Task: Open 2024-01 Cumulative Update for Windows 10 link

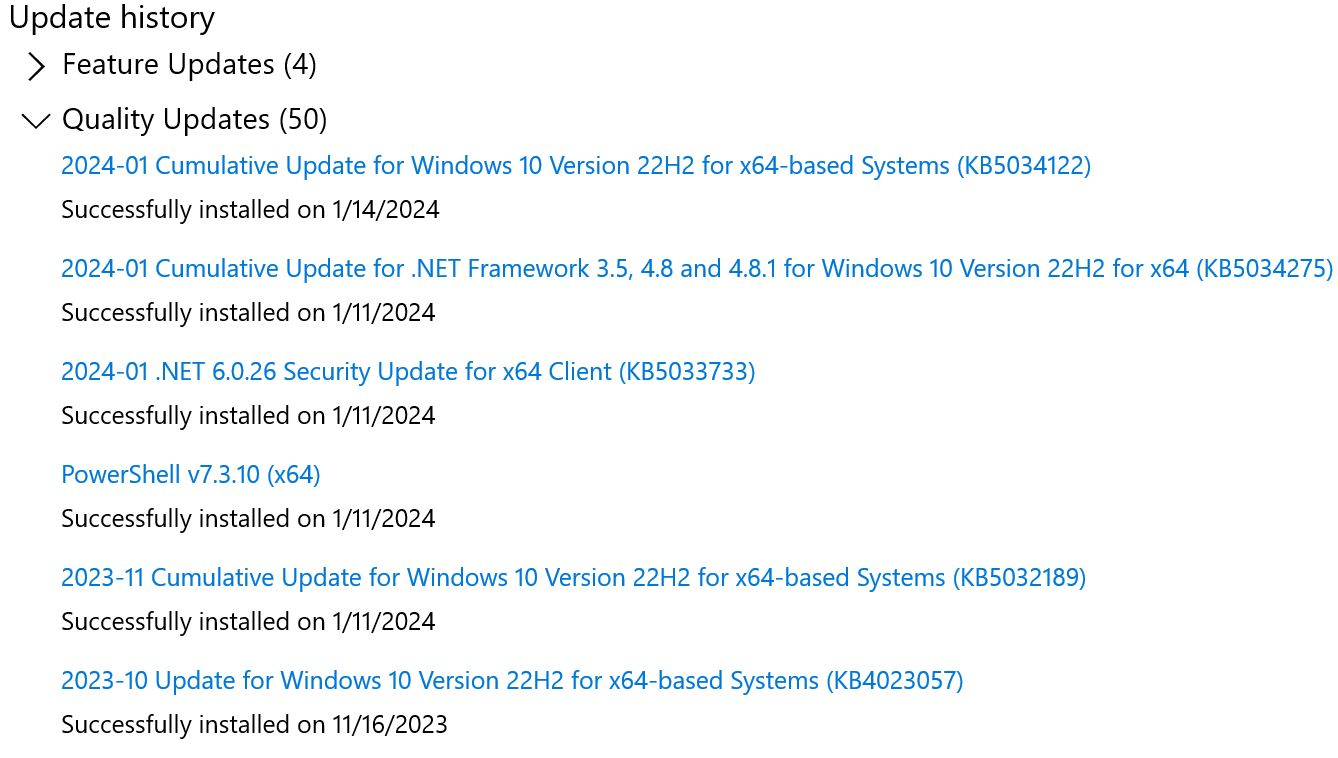Action: click(500, 165)
